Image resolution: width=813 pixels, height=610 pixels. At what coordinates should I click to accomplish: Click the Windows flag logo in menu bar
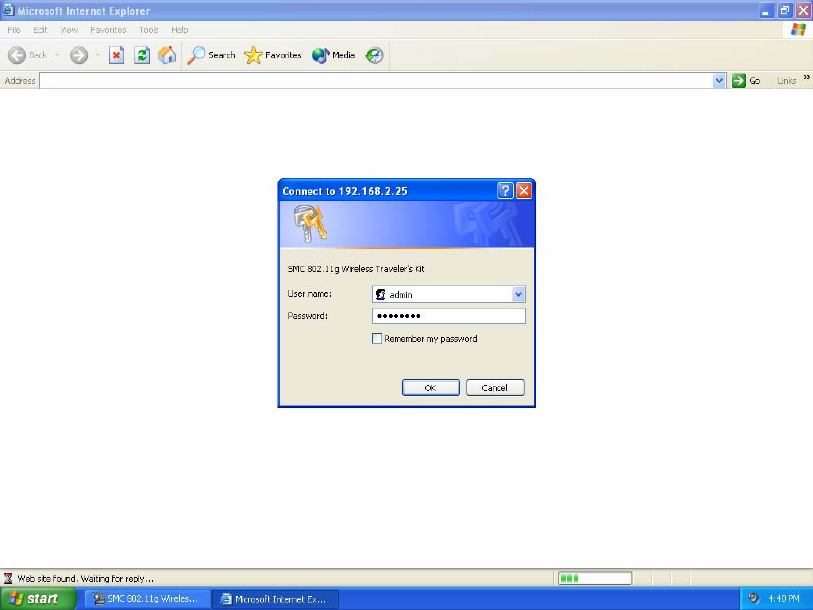798,30
